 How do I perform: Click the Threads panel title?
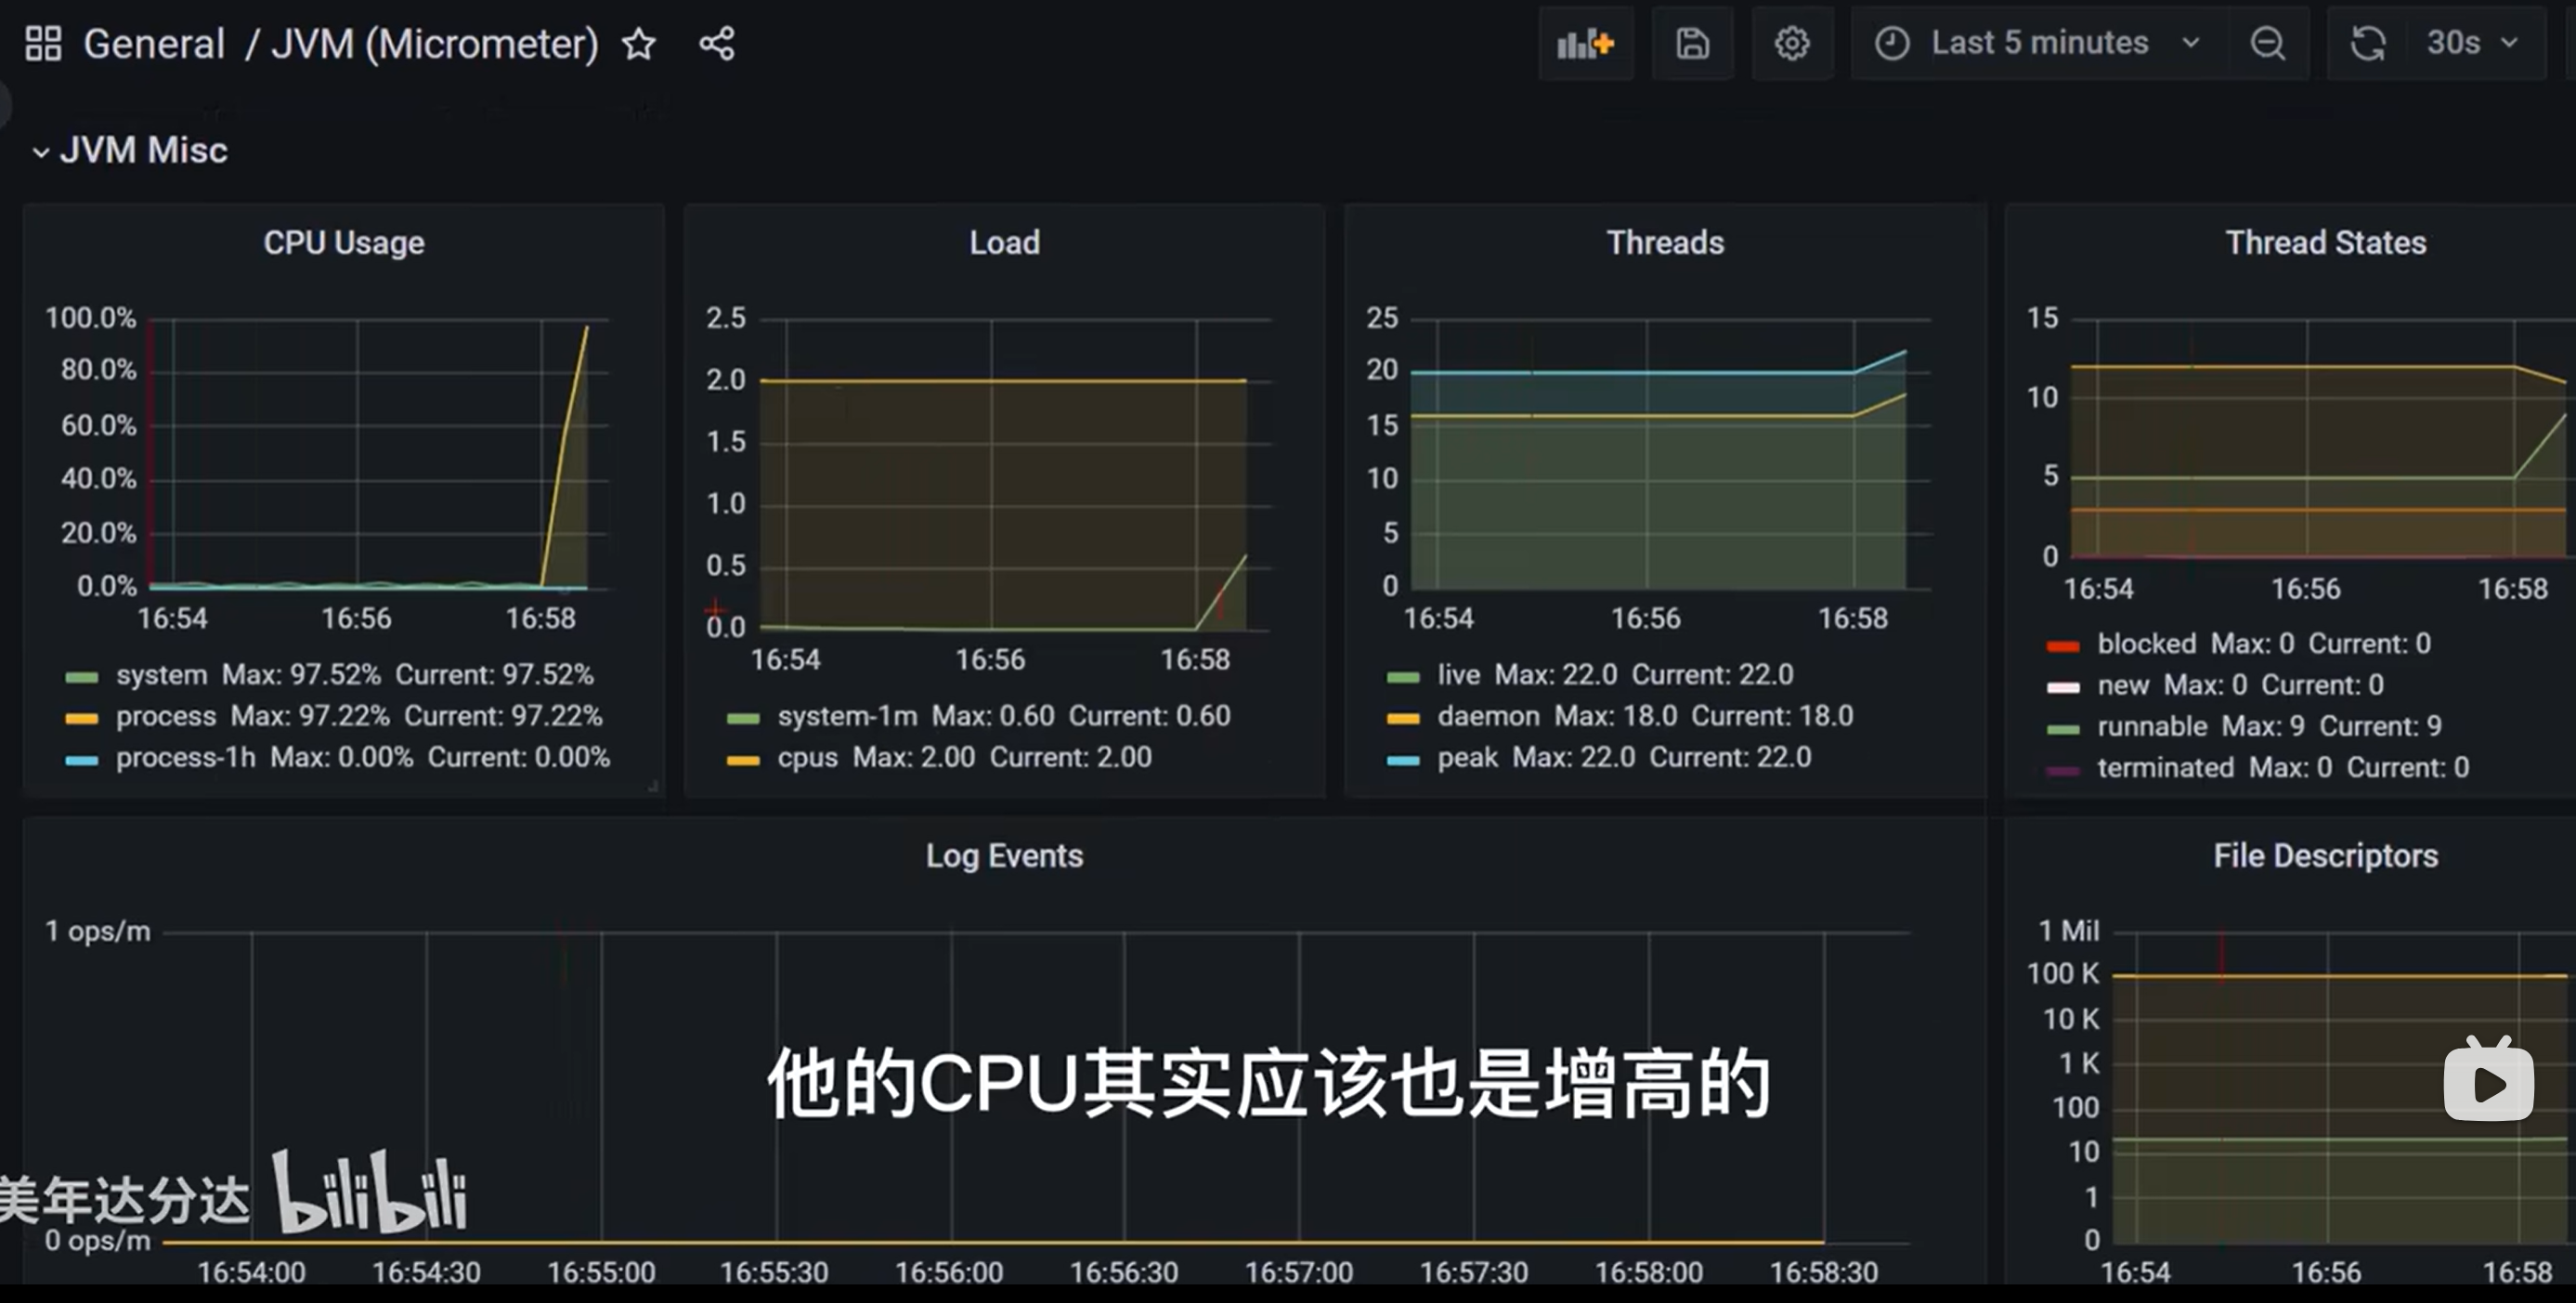[1664, 242]
